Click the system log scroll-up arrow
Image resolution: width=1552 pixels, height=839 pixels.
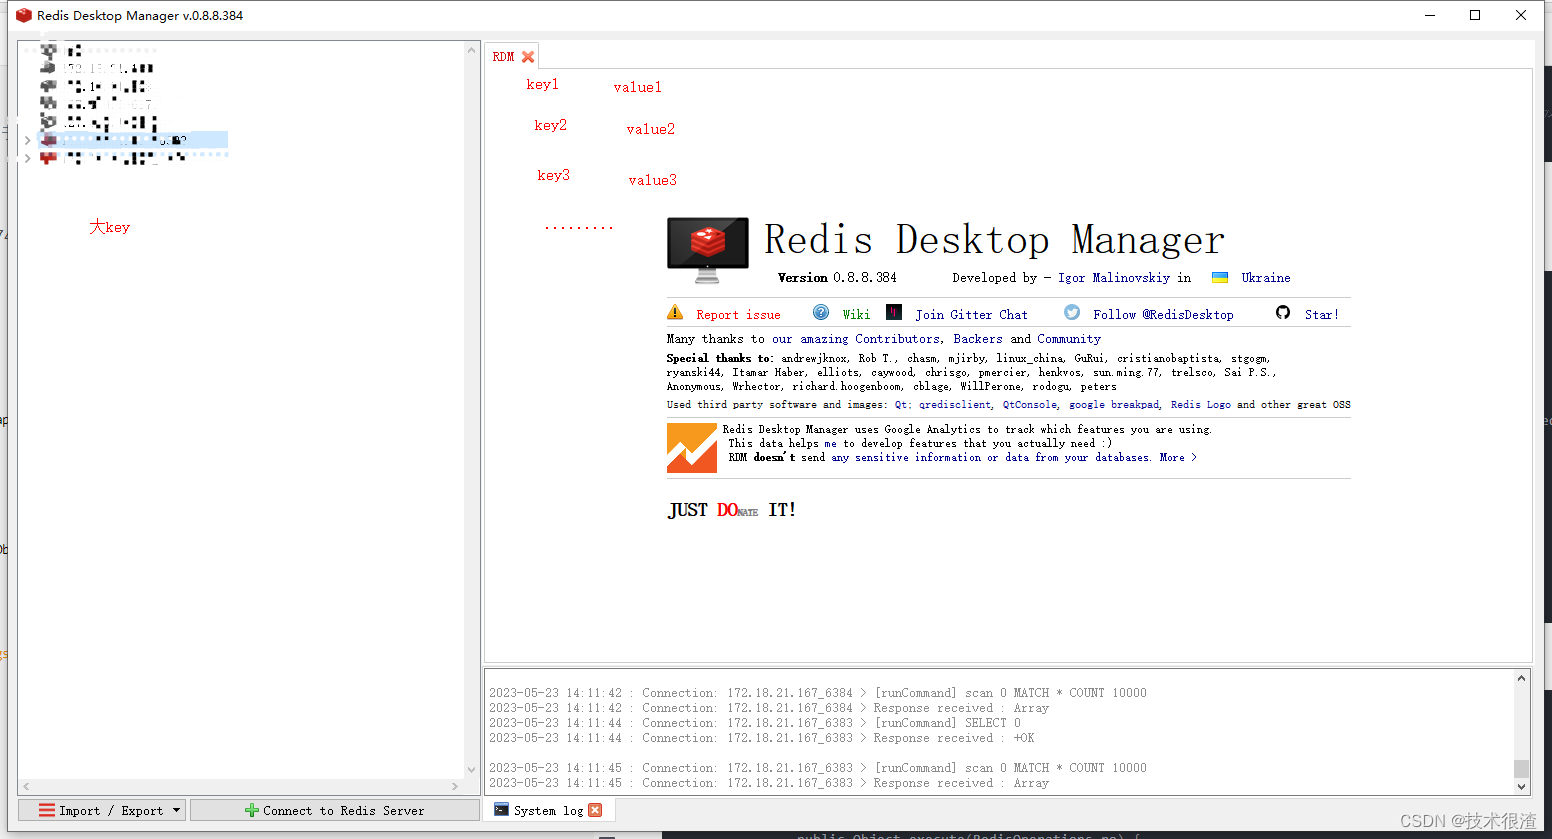pos(1521,678)
